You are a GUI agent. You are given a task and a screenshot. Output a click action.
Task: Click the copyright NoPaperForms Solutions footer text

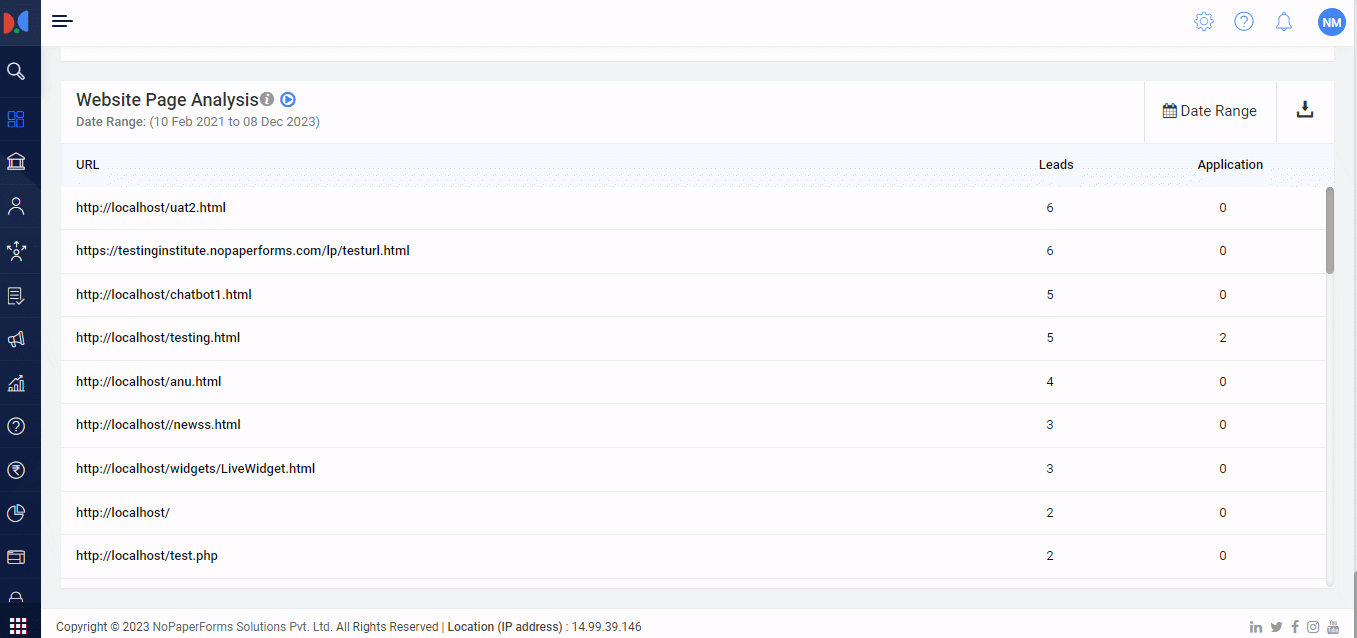click(247, 627)
